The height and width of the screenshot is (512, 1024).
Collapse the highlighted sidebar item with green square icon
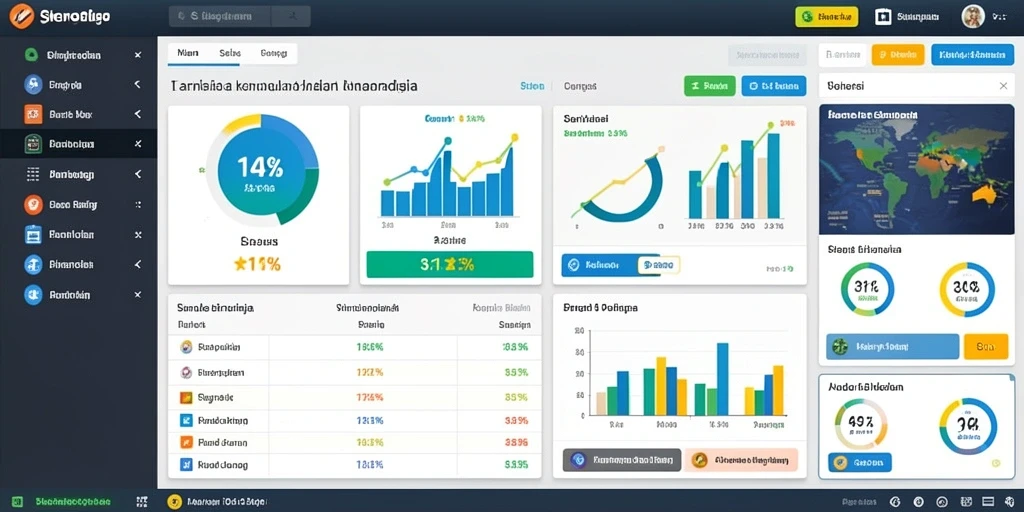[138, 144]
